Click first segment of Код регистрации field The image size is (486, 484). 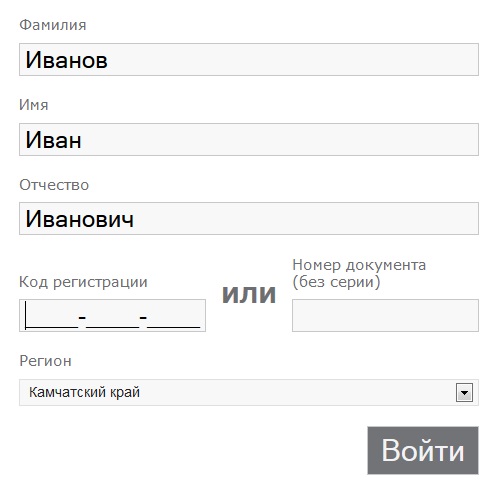click(51, 317)
